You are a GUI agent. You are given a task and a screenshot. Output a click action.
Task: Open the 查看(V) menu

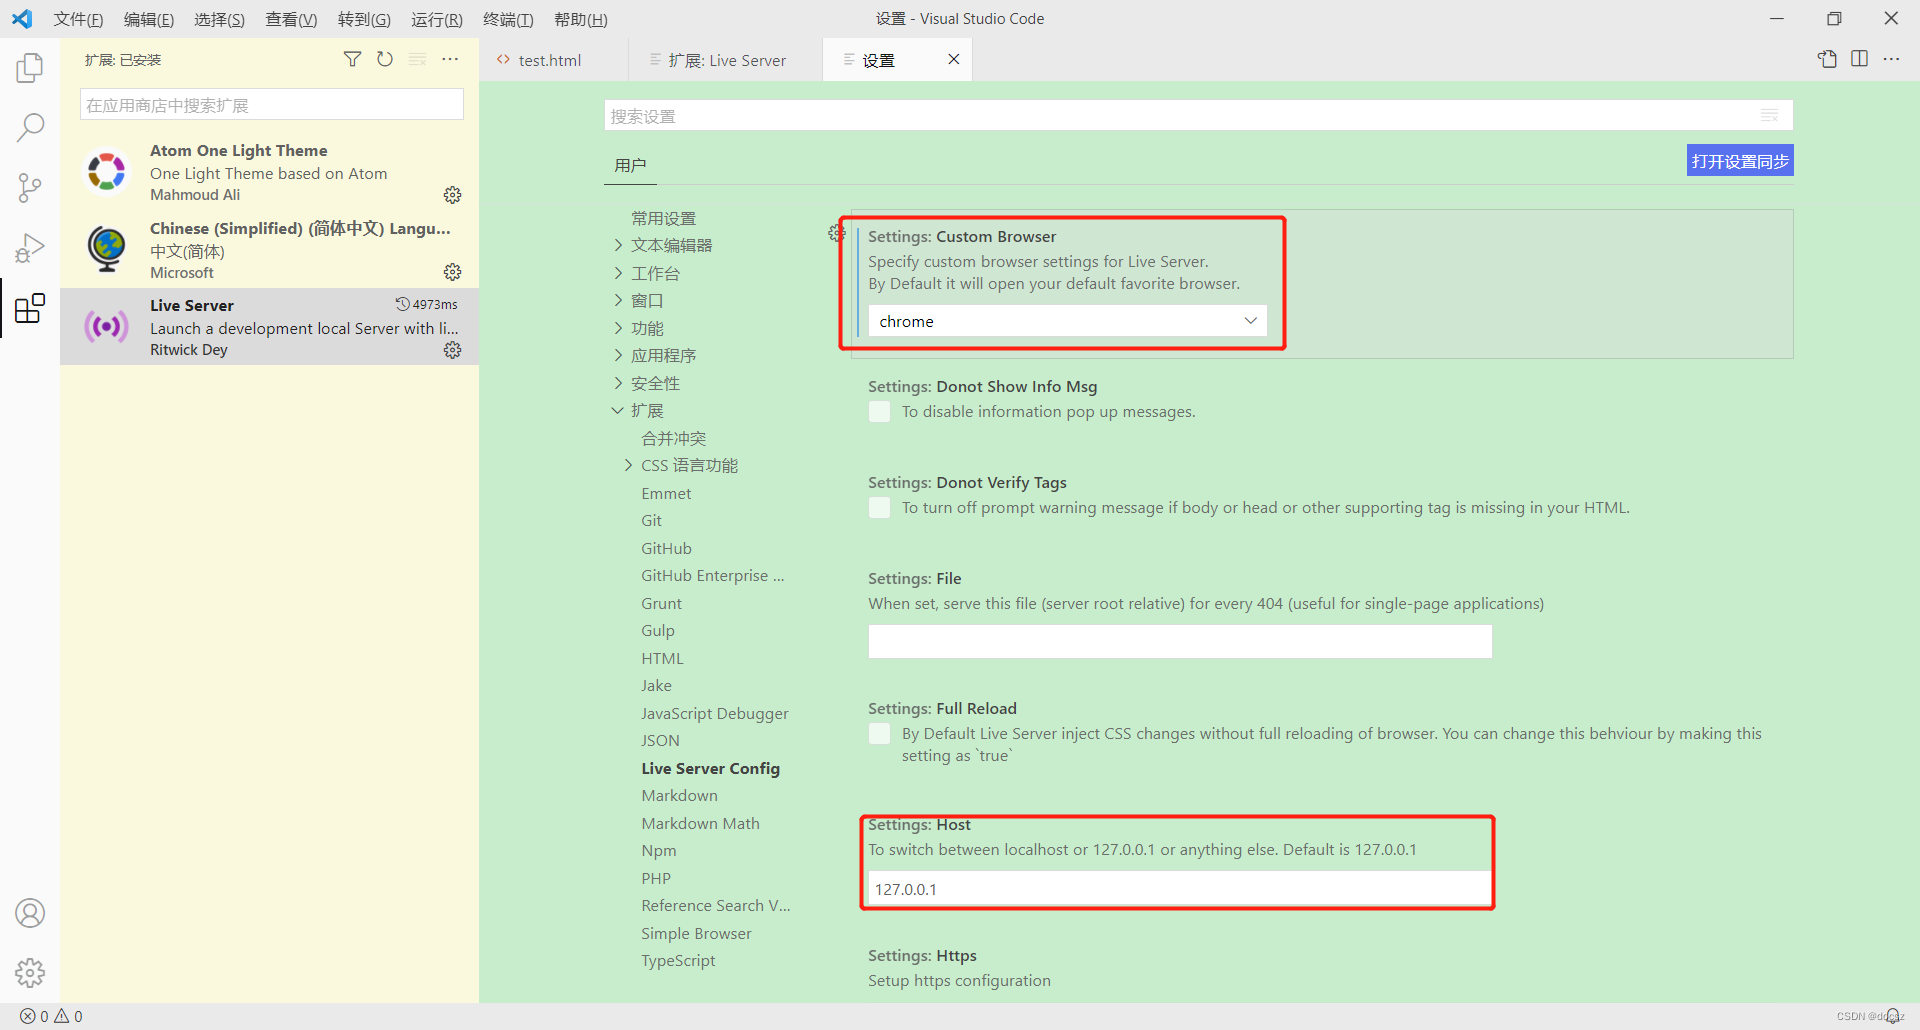click(x=291, y=19)
